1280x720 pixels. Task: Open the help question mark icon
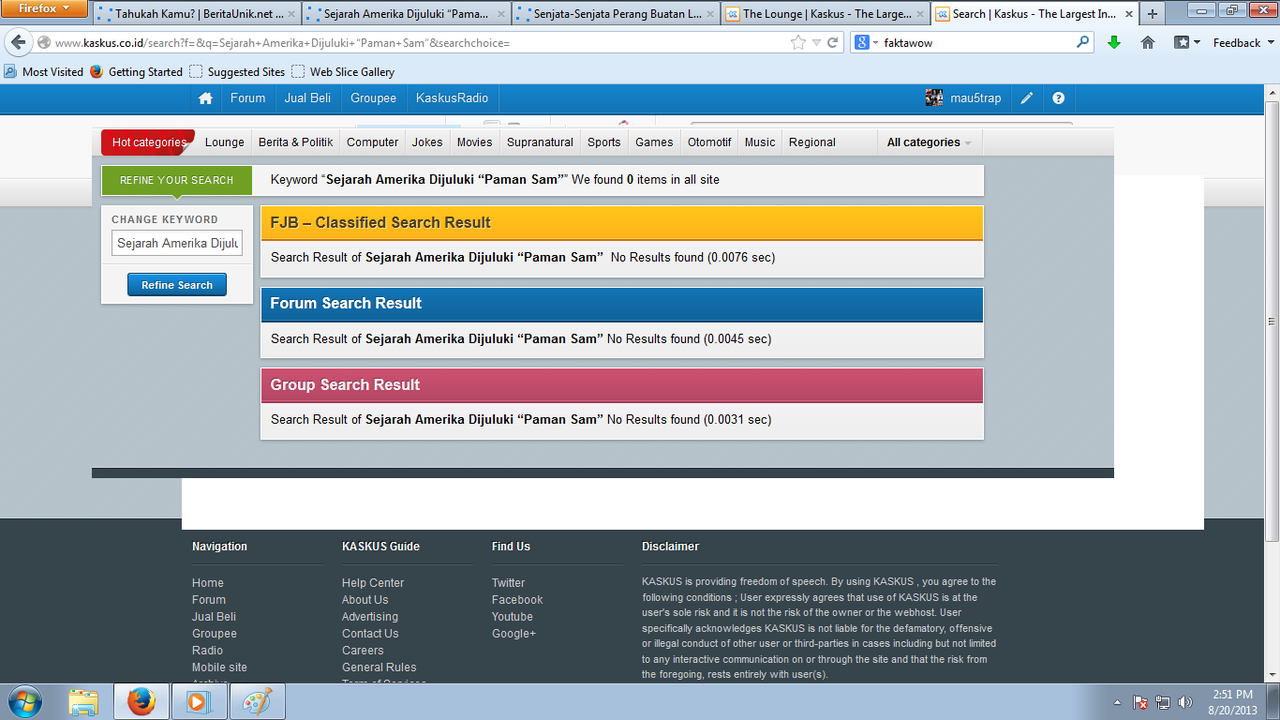(x=1058, y=98)
